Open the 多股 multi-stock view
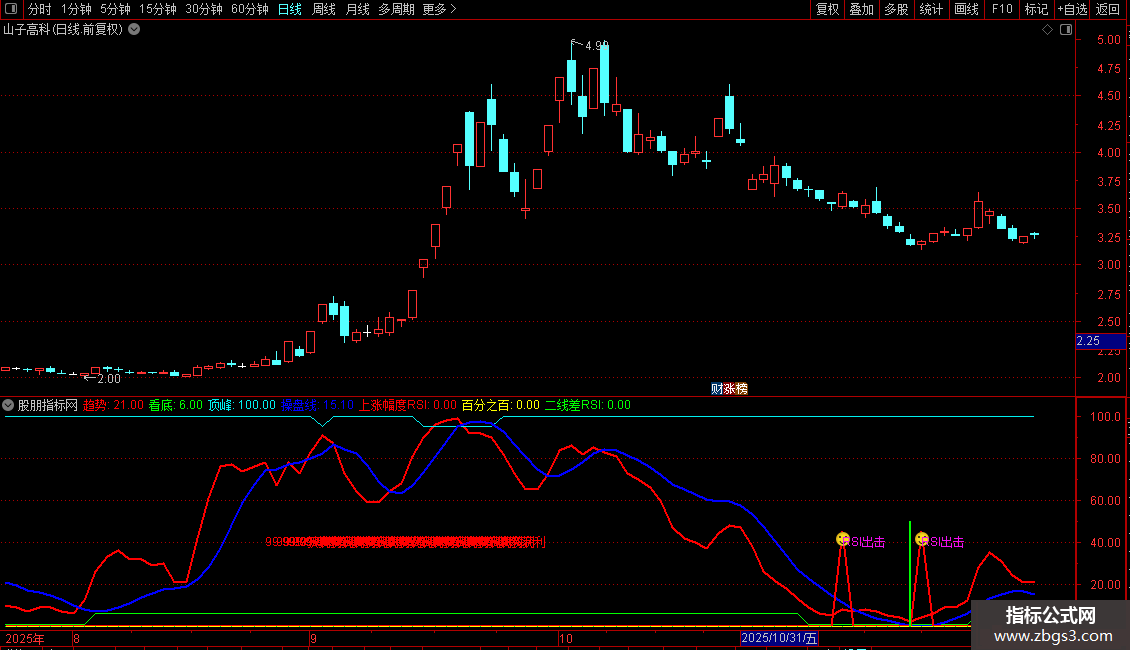Screen dimensions: 1130x650 897,9
